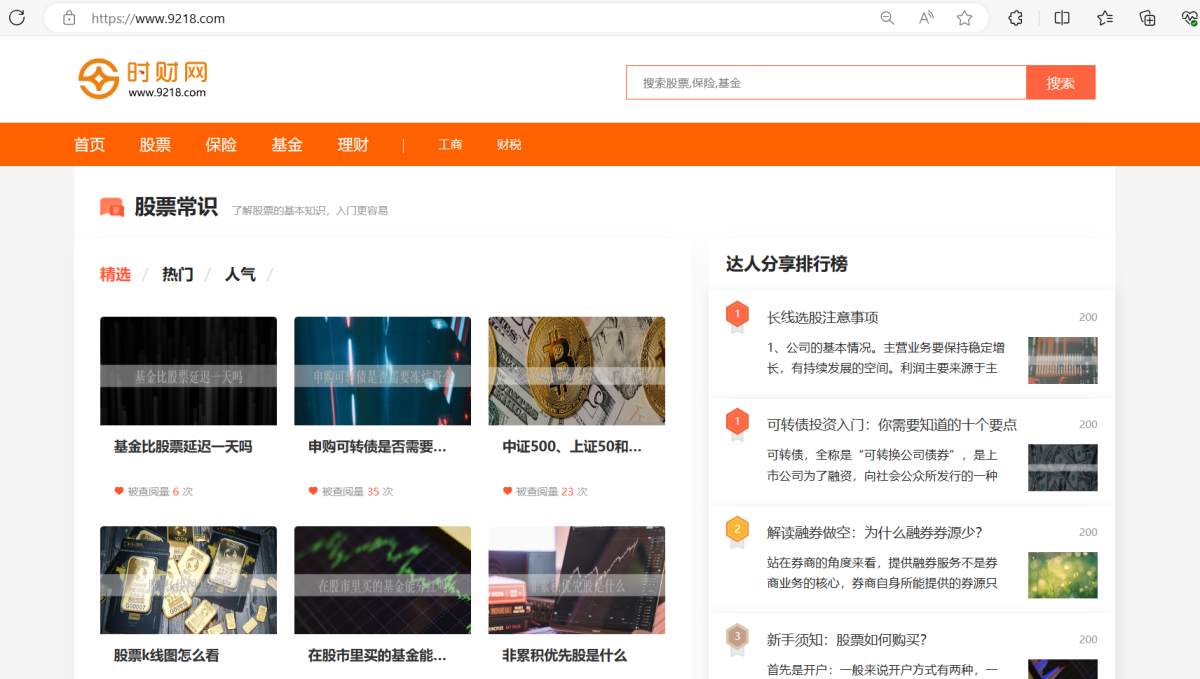The image size is (1200, 679).
Task: Open the 股票 navigation menu
Action: pos(155,144)
